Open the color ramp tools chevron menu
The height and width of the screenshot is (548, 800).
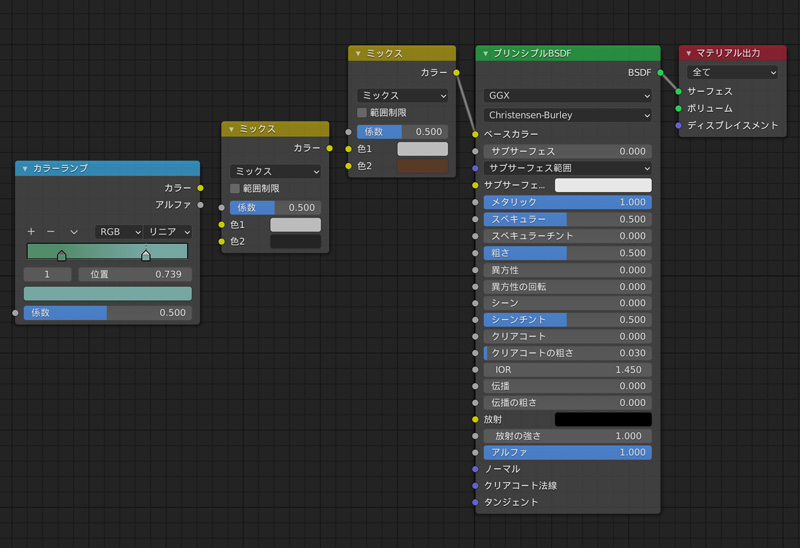[x=76, y=232]
